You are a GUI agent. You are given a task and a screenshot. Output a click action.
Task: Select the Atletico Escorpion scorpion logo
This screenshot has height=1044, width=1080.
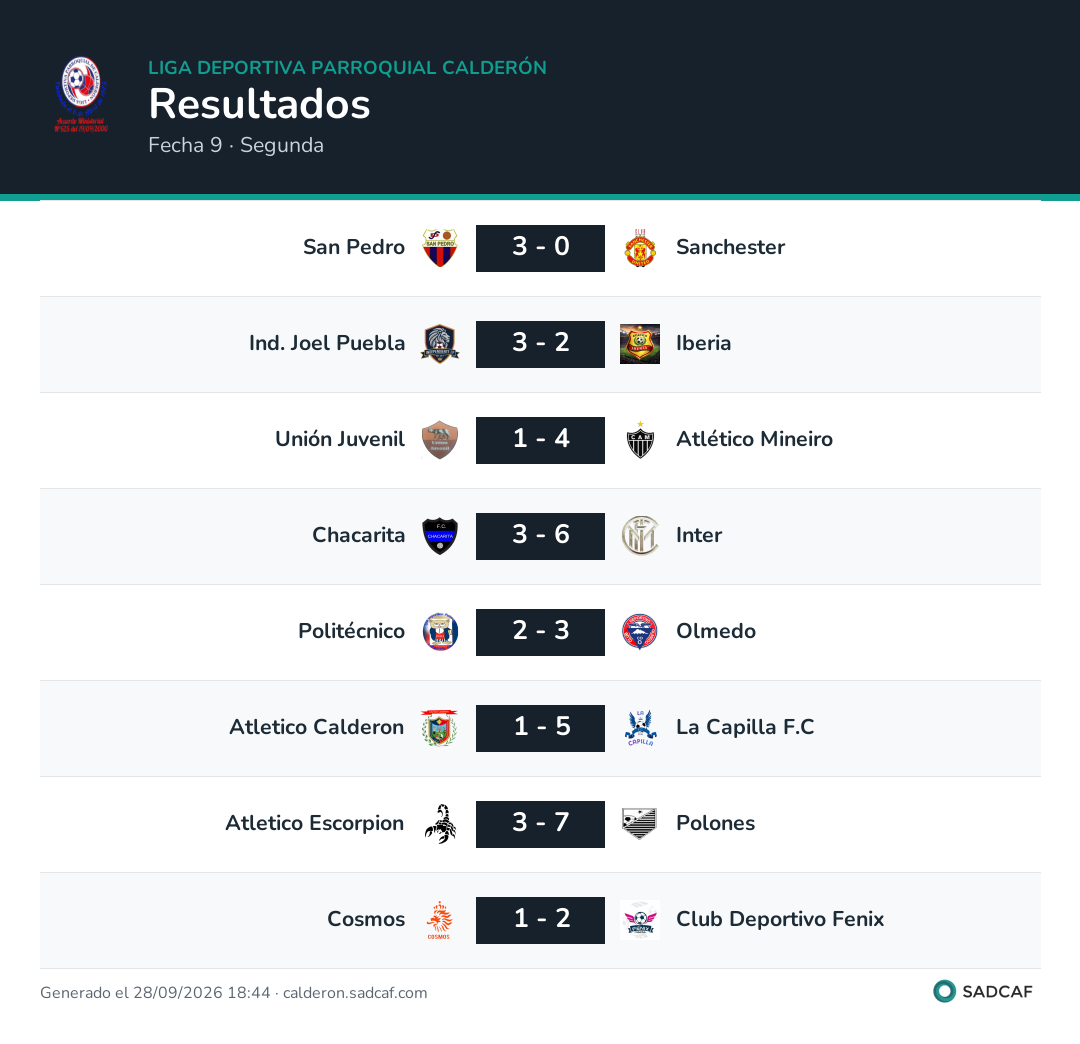440,824
